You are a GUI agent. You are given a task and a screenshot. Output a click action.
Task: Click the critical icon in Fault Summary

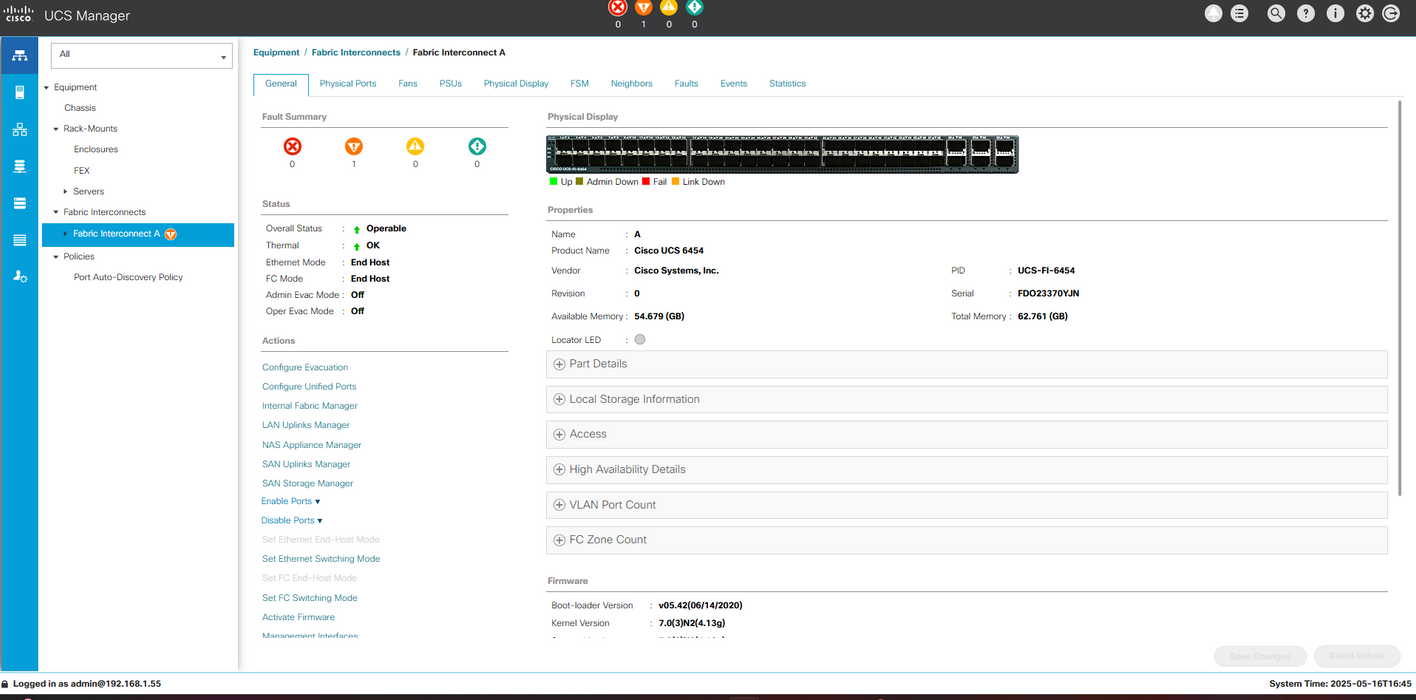(x=292, y=146)
